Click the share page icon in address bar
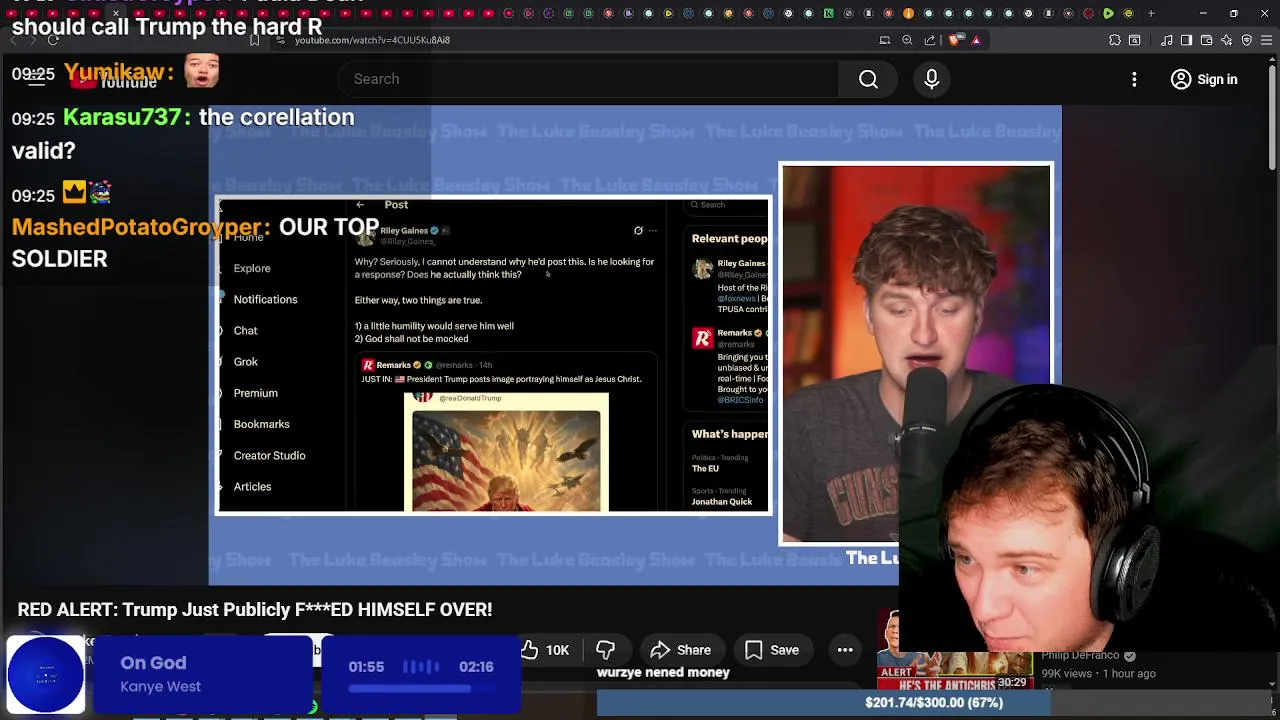This screenshot has height=720, width=1280. 930,40
